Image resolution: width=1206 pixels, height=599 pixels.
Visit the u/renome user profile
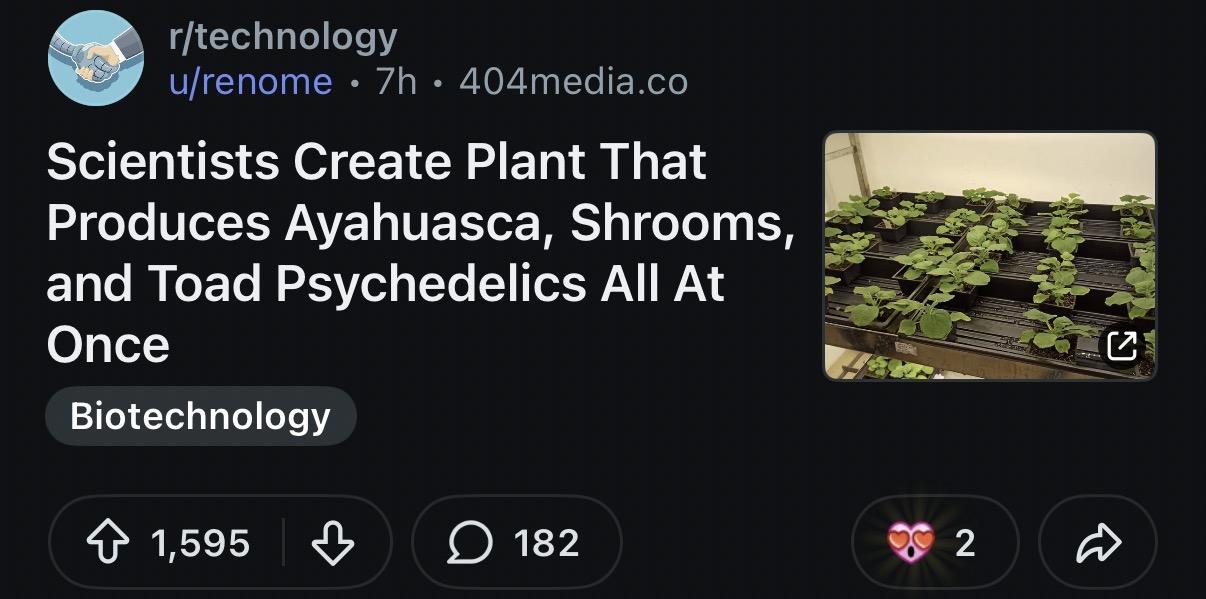pos(250,82)
